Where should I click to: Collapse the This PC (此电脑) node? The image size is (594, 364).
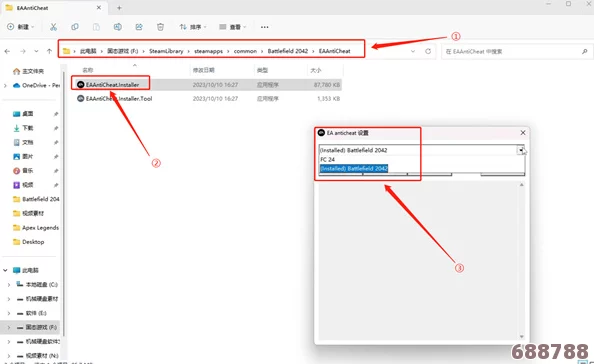pos(5,270)
